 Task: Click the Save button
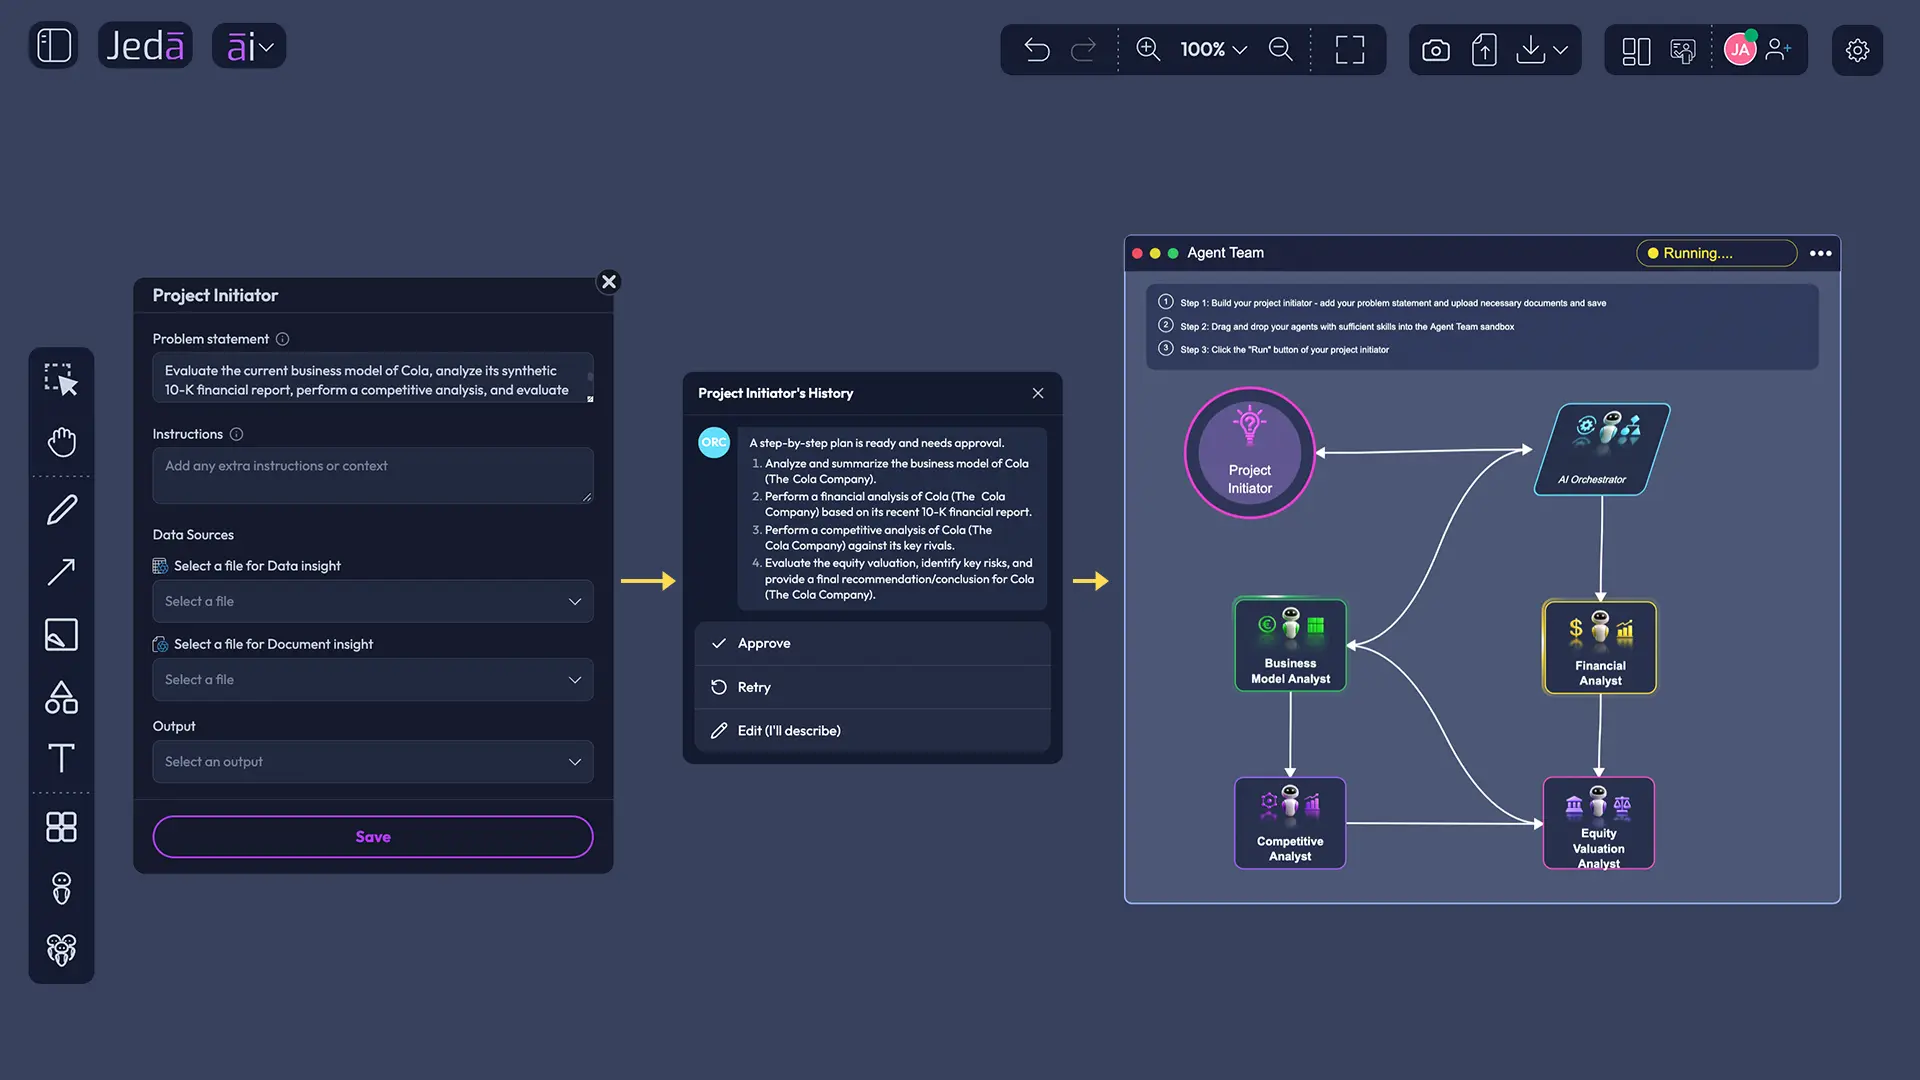click(x=372, y=837)
